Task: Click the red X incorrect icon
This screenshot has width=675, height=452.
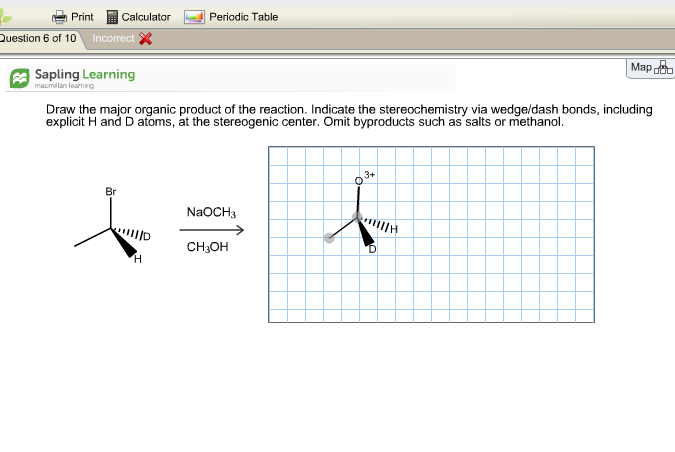Action: tap(145, 39)
